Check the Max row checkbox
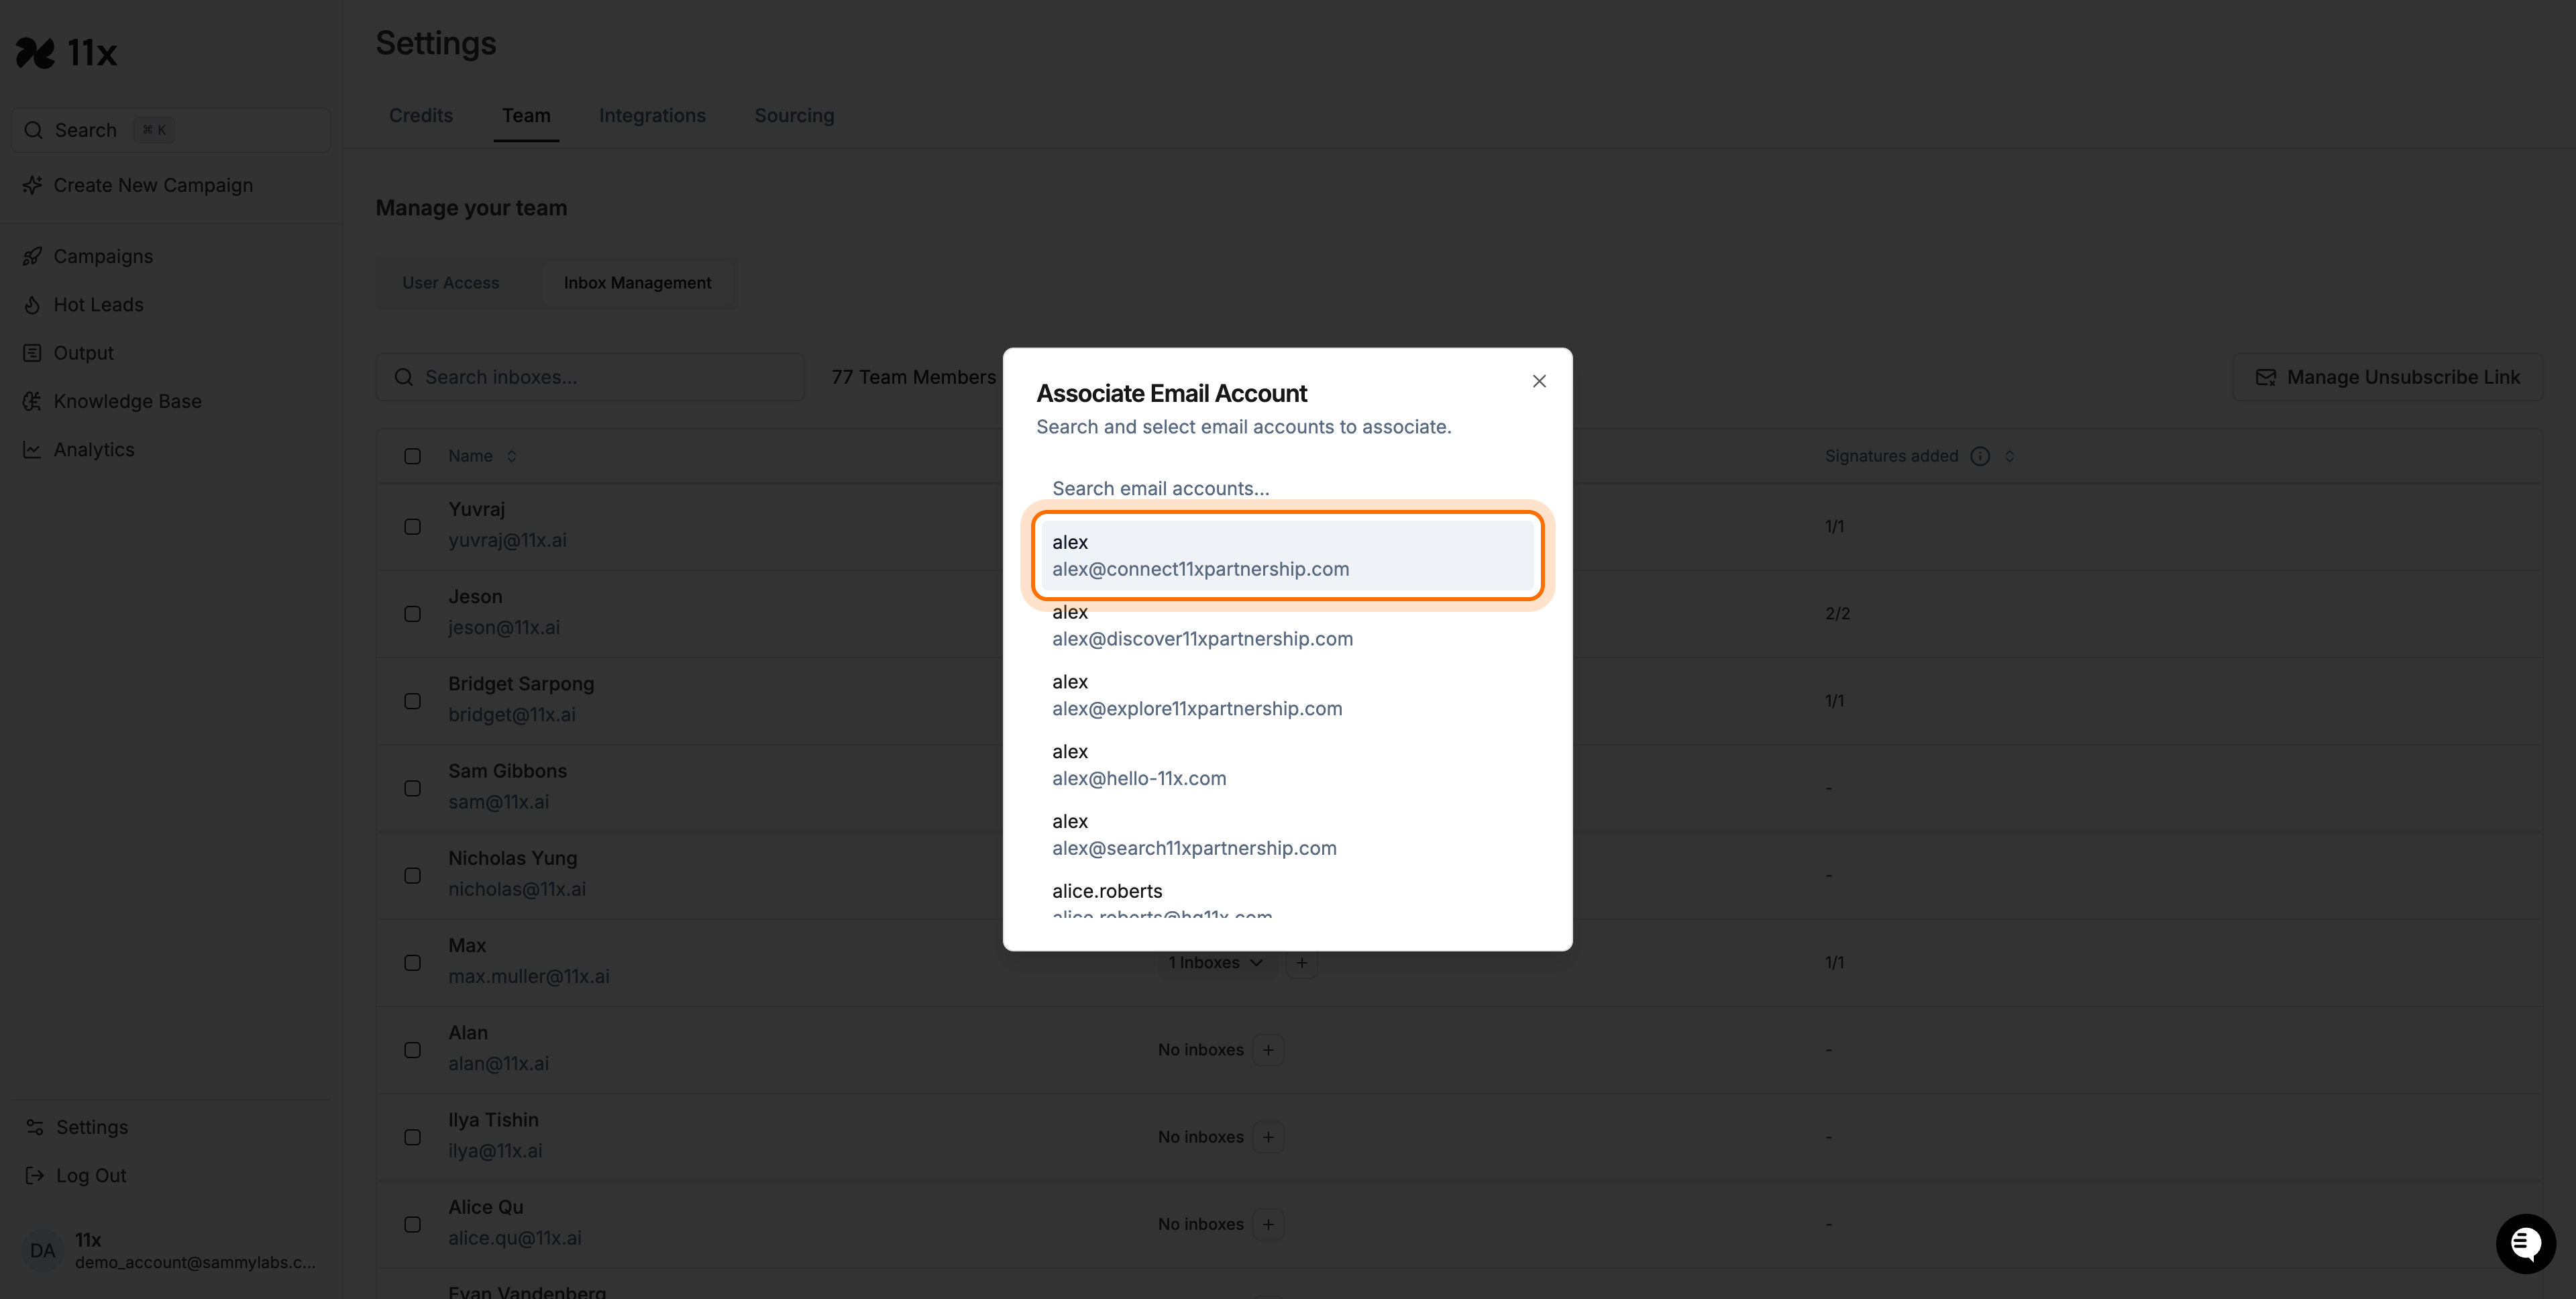The height and width of the screenshot is (1299, 2576). (x=412, y=962)
